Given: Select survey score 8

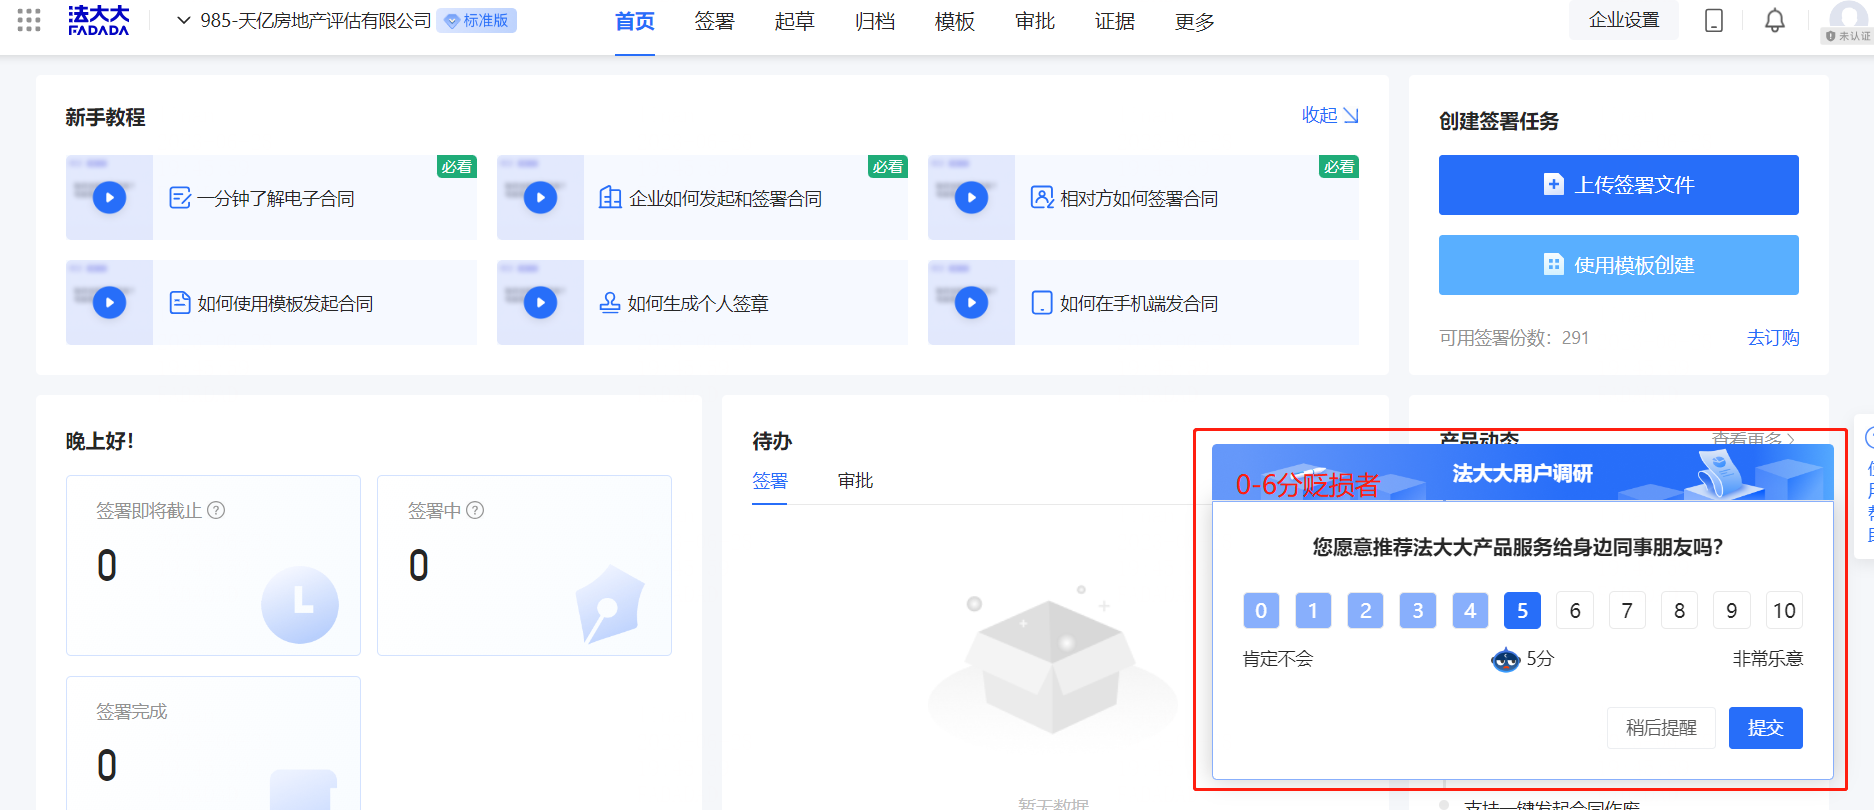Looking at the screenshot, I should click(x=1679, y=610).
